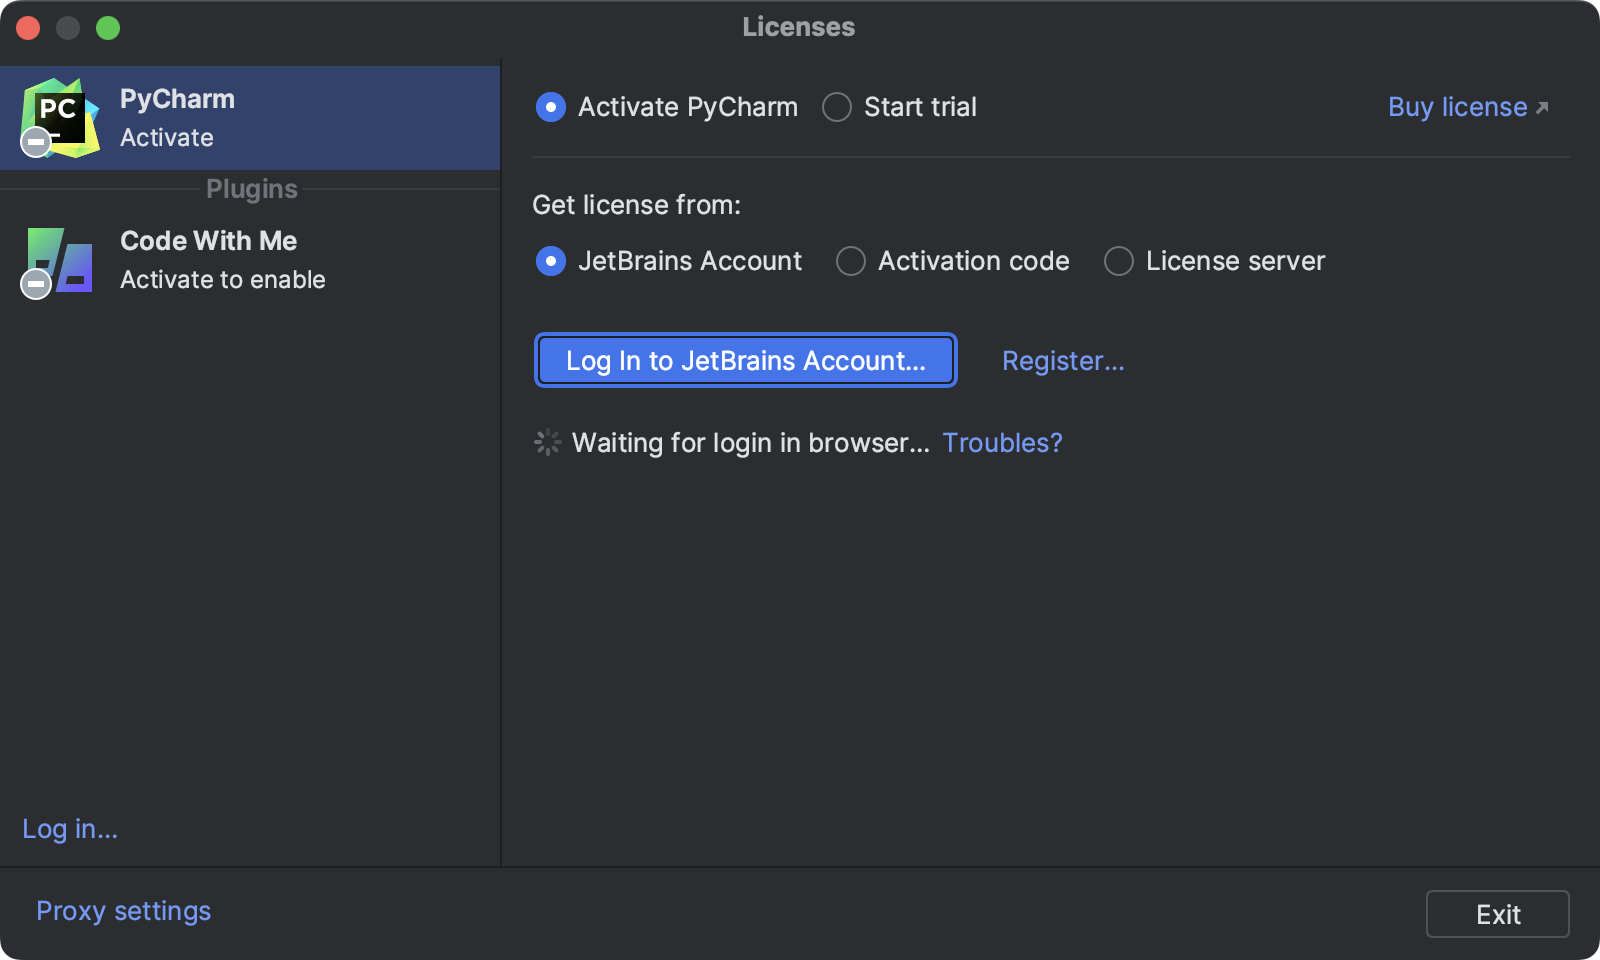Viewport: 1600px width, 960px height.
Task: Open the Register link
Action: tap(1063, 361)
